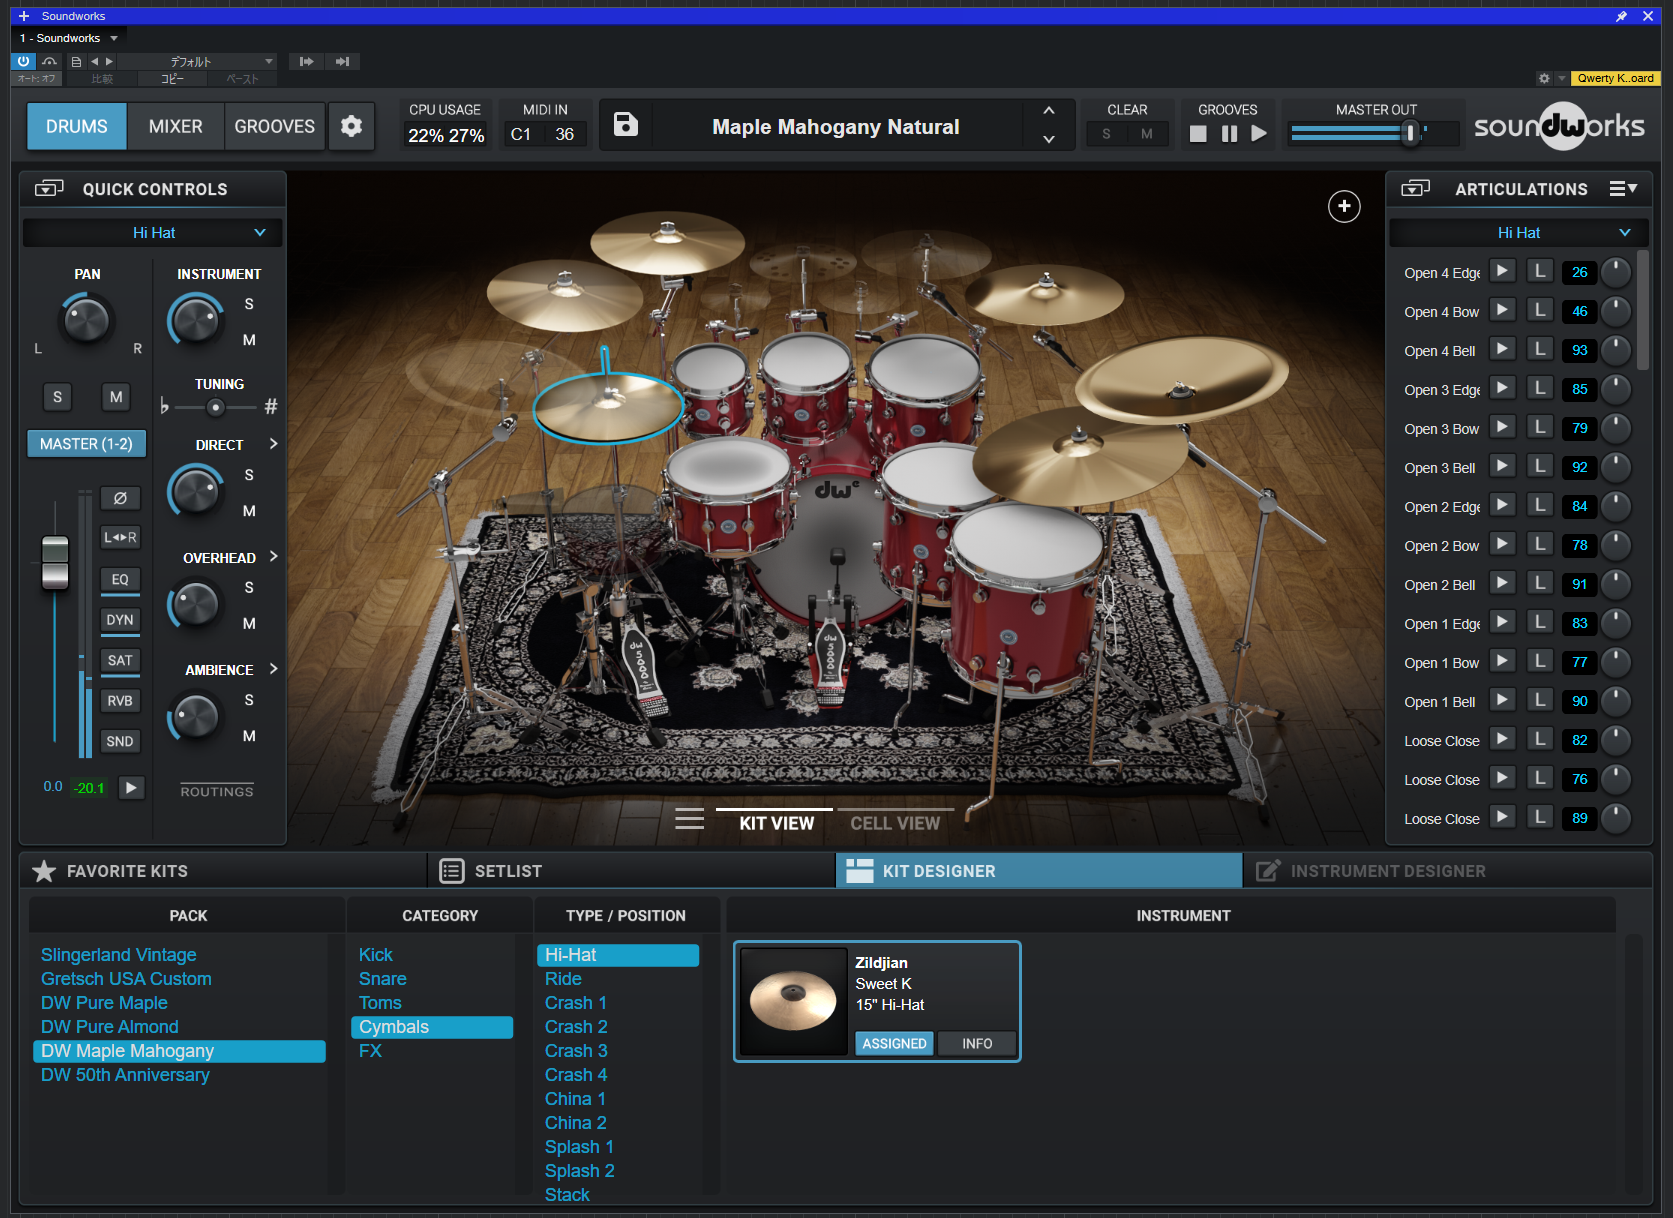Play the groove

tap(1259, 133)
